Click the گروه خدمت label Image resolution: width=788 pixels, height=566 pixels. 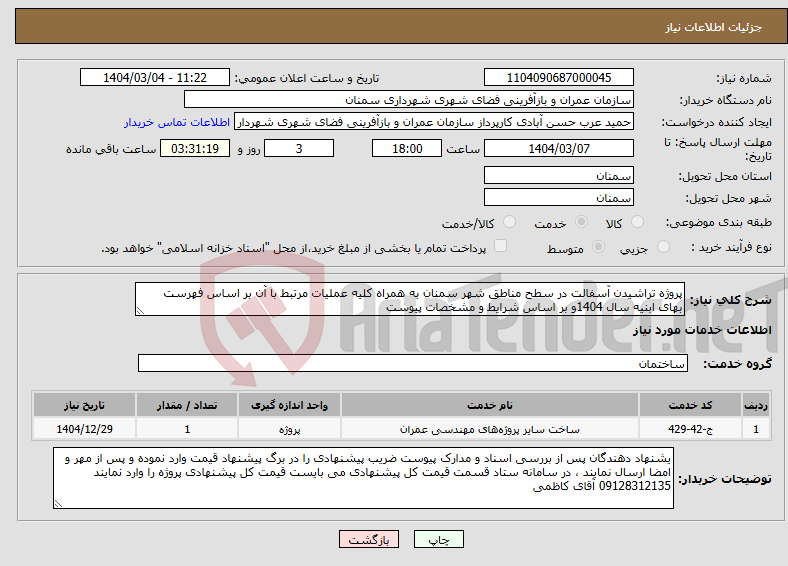click(x=737, y=364)
